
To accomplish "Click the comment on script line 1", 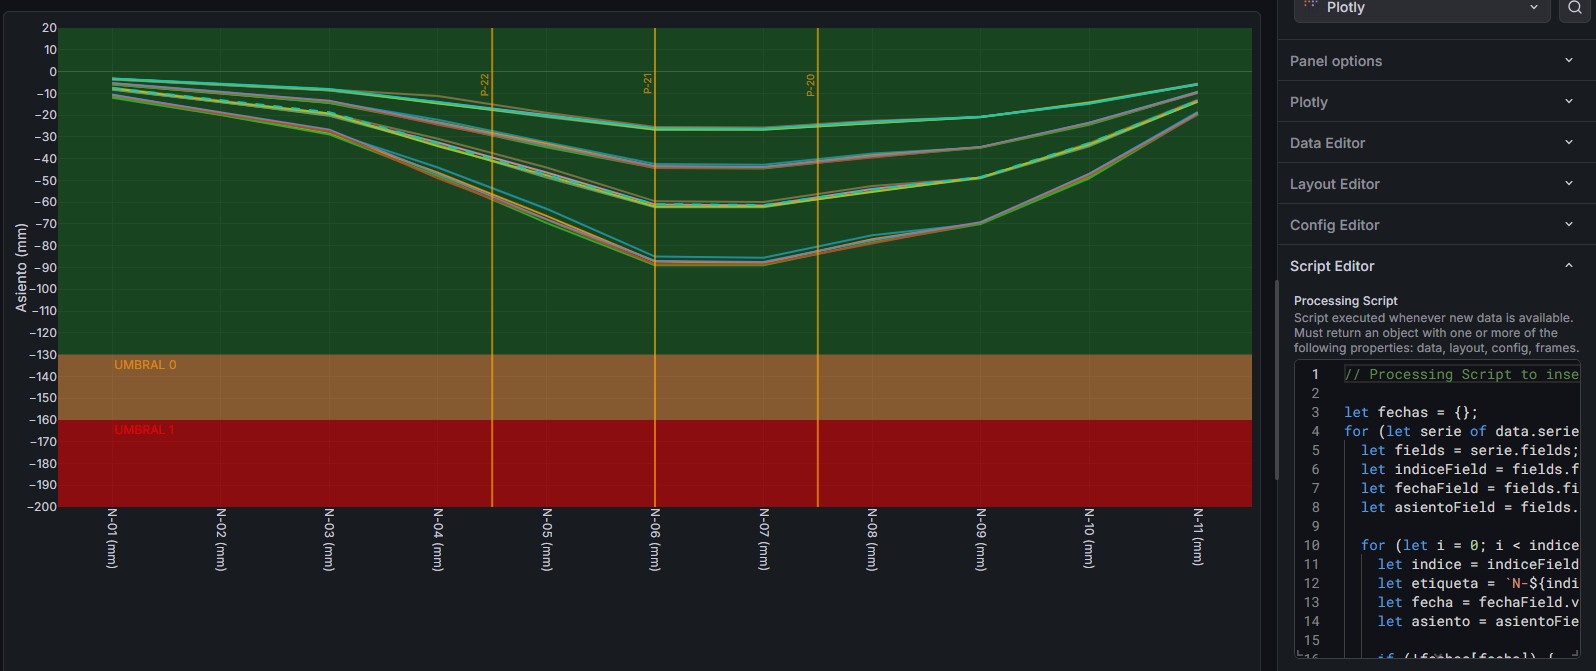I will point(1460,374).
